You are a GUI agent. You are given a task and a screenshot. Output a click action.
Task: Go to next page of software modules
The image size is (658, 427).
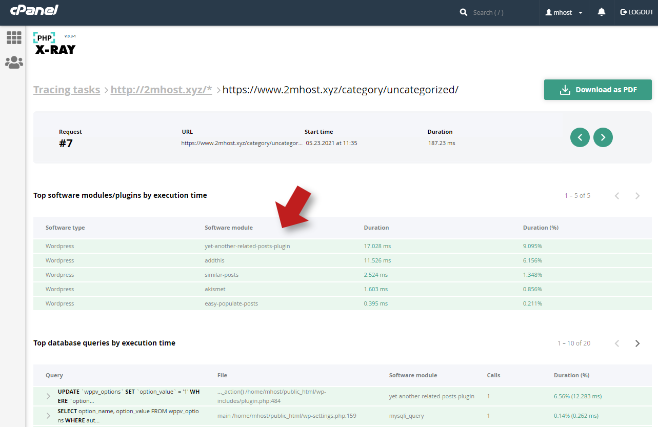click(638, 196)
